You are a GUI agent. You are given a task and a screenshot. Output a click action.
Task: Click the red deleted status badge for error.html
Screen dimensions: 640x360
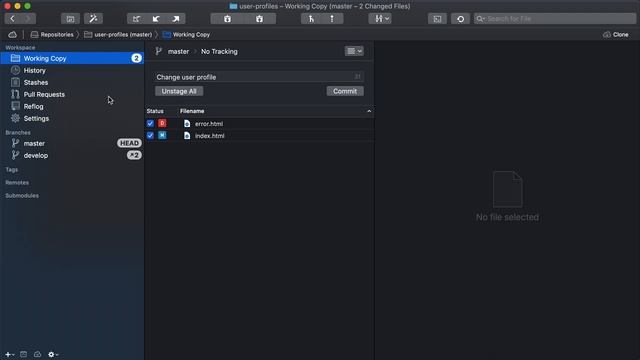(162, 123)
